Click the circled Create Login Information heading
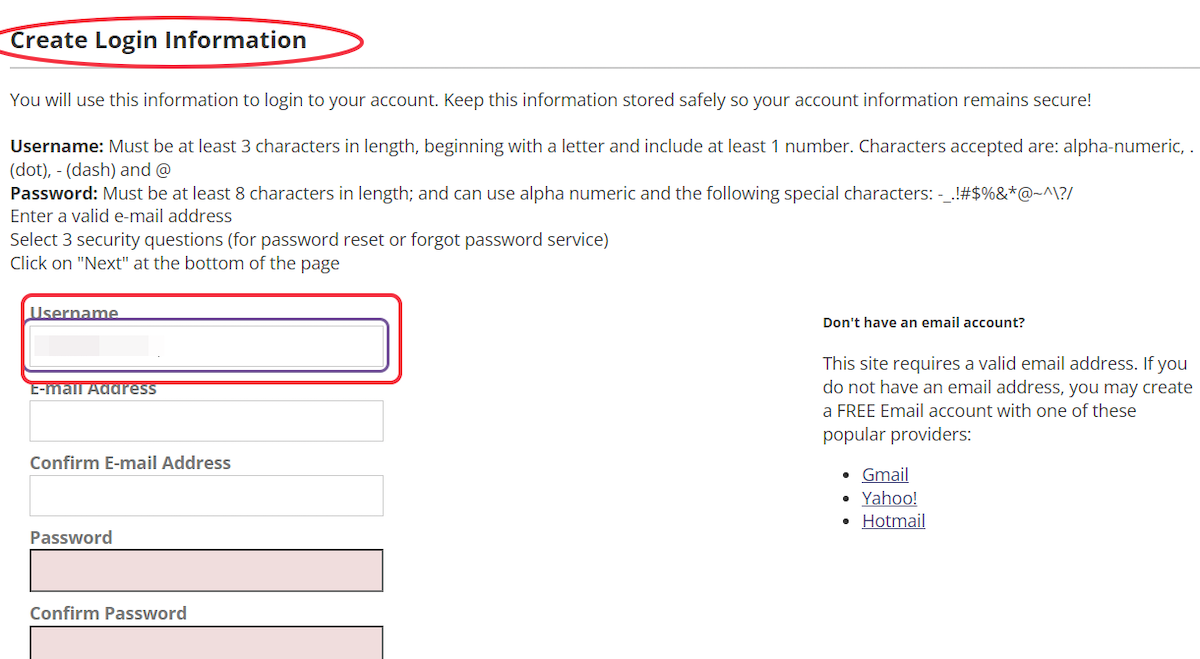Screen dimensions: 1200x659 (x=158, y=40)
